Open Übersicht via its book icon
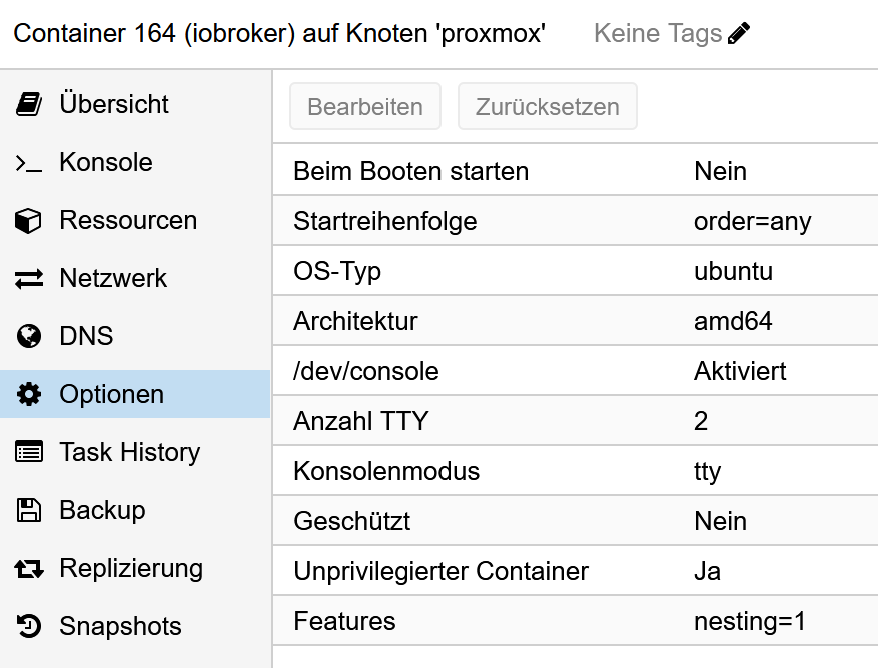 point(29,104)
